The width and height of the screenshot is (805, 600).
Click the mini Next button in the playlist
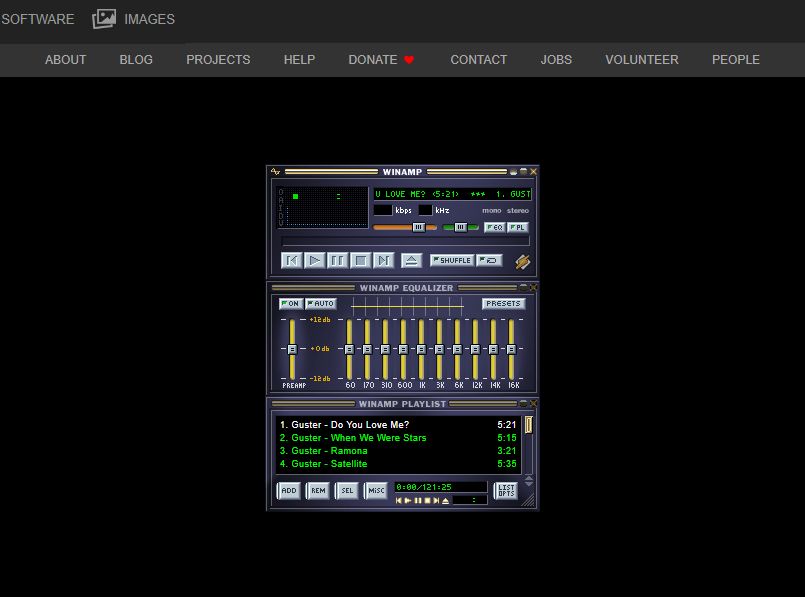(436, 500)
